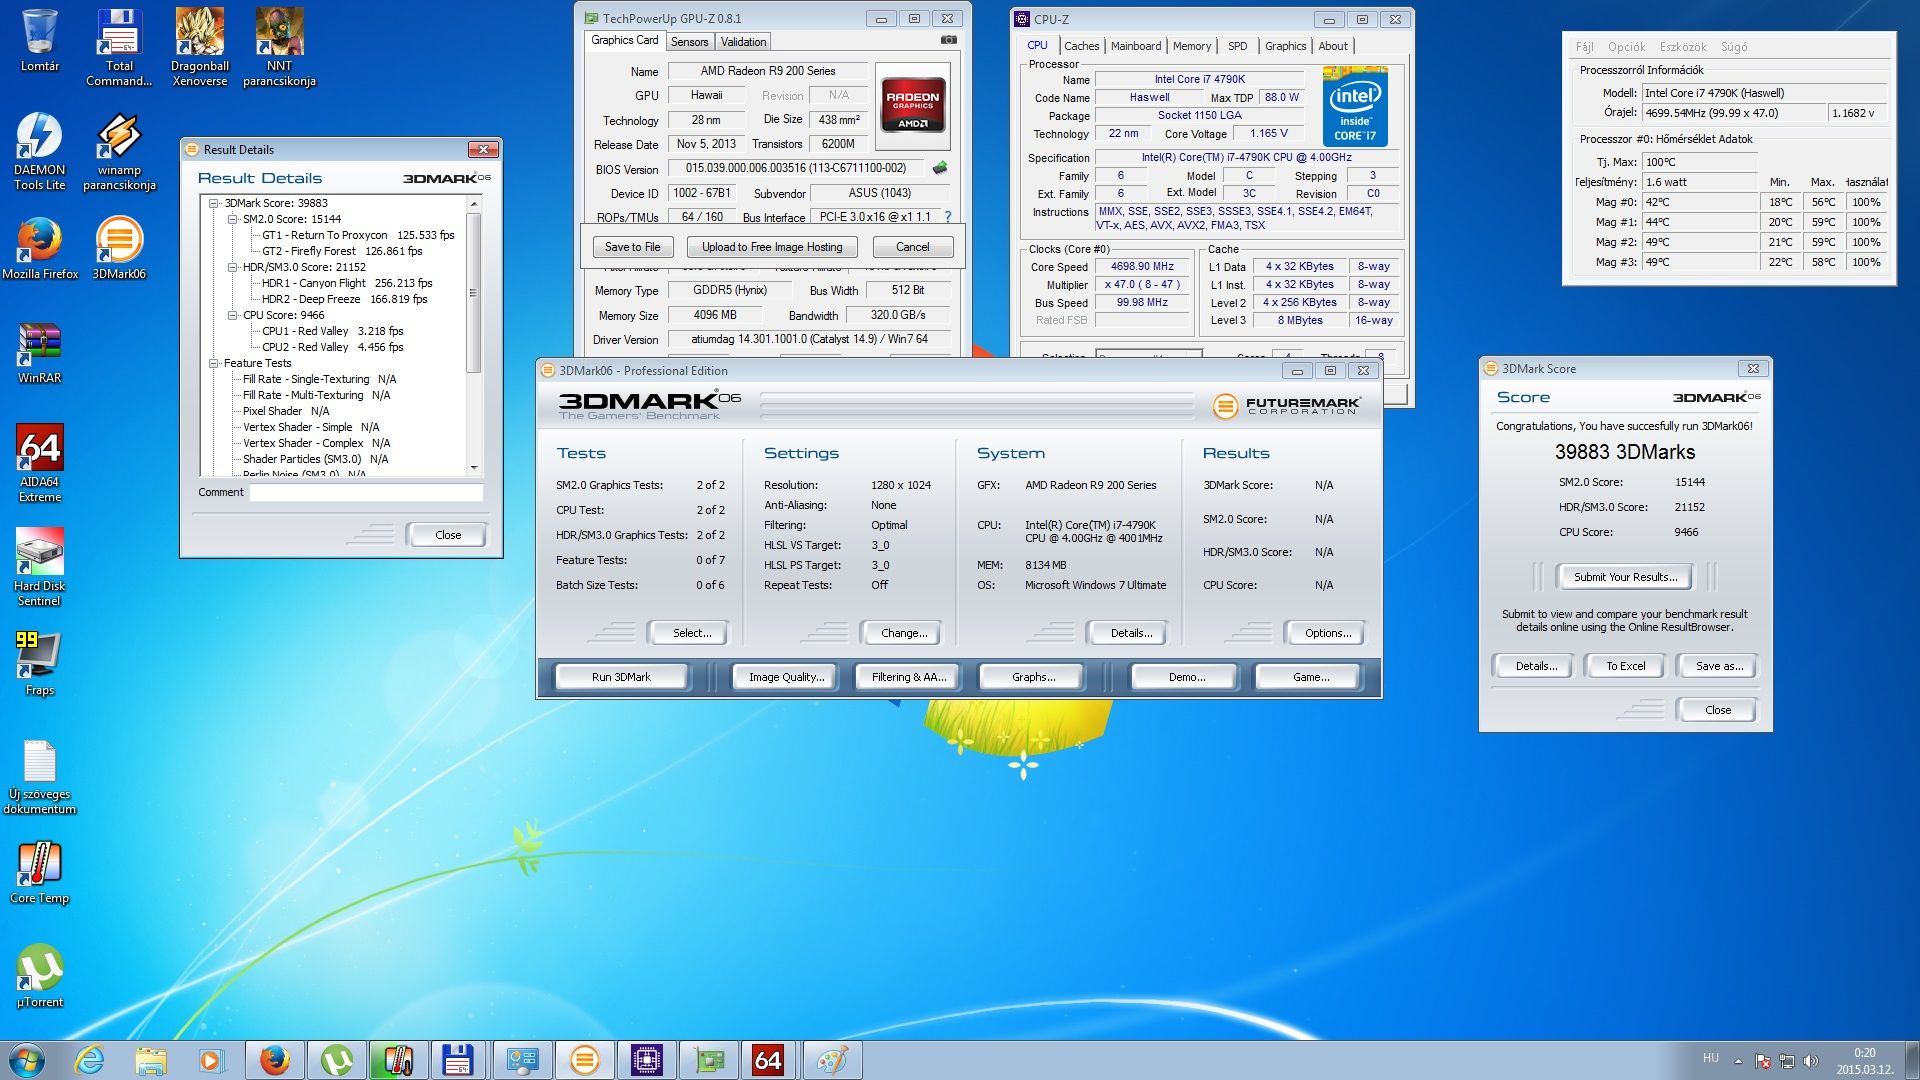This screenshot has height=1080, width=1920.
Task: Open the Internet Explorer taskbar icon
Action: point(89,1060)
